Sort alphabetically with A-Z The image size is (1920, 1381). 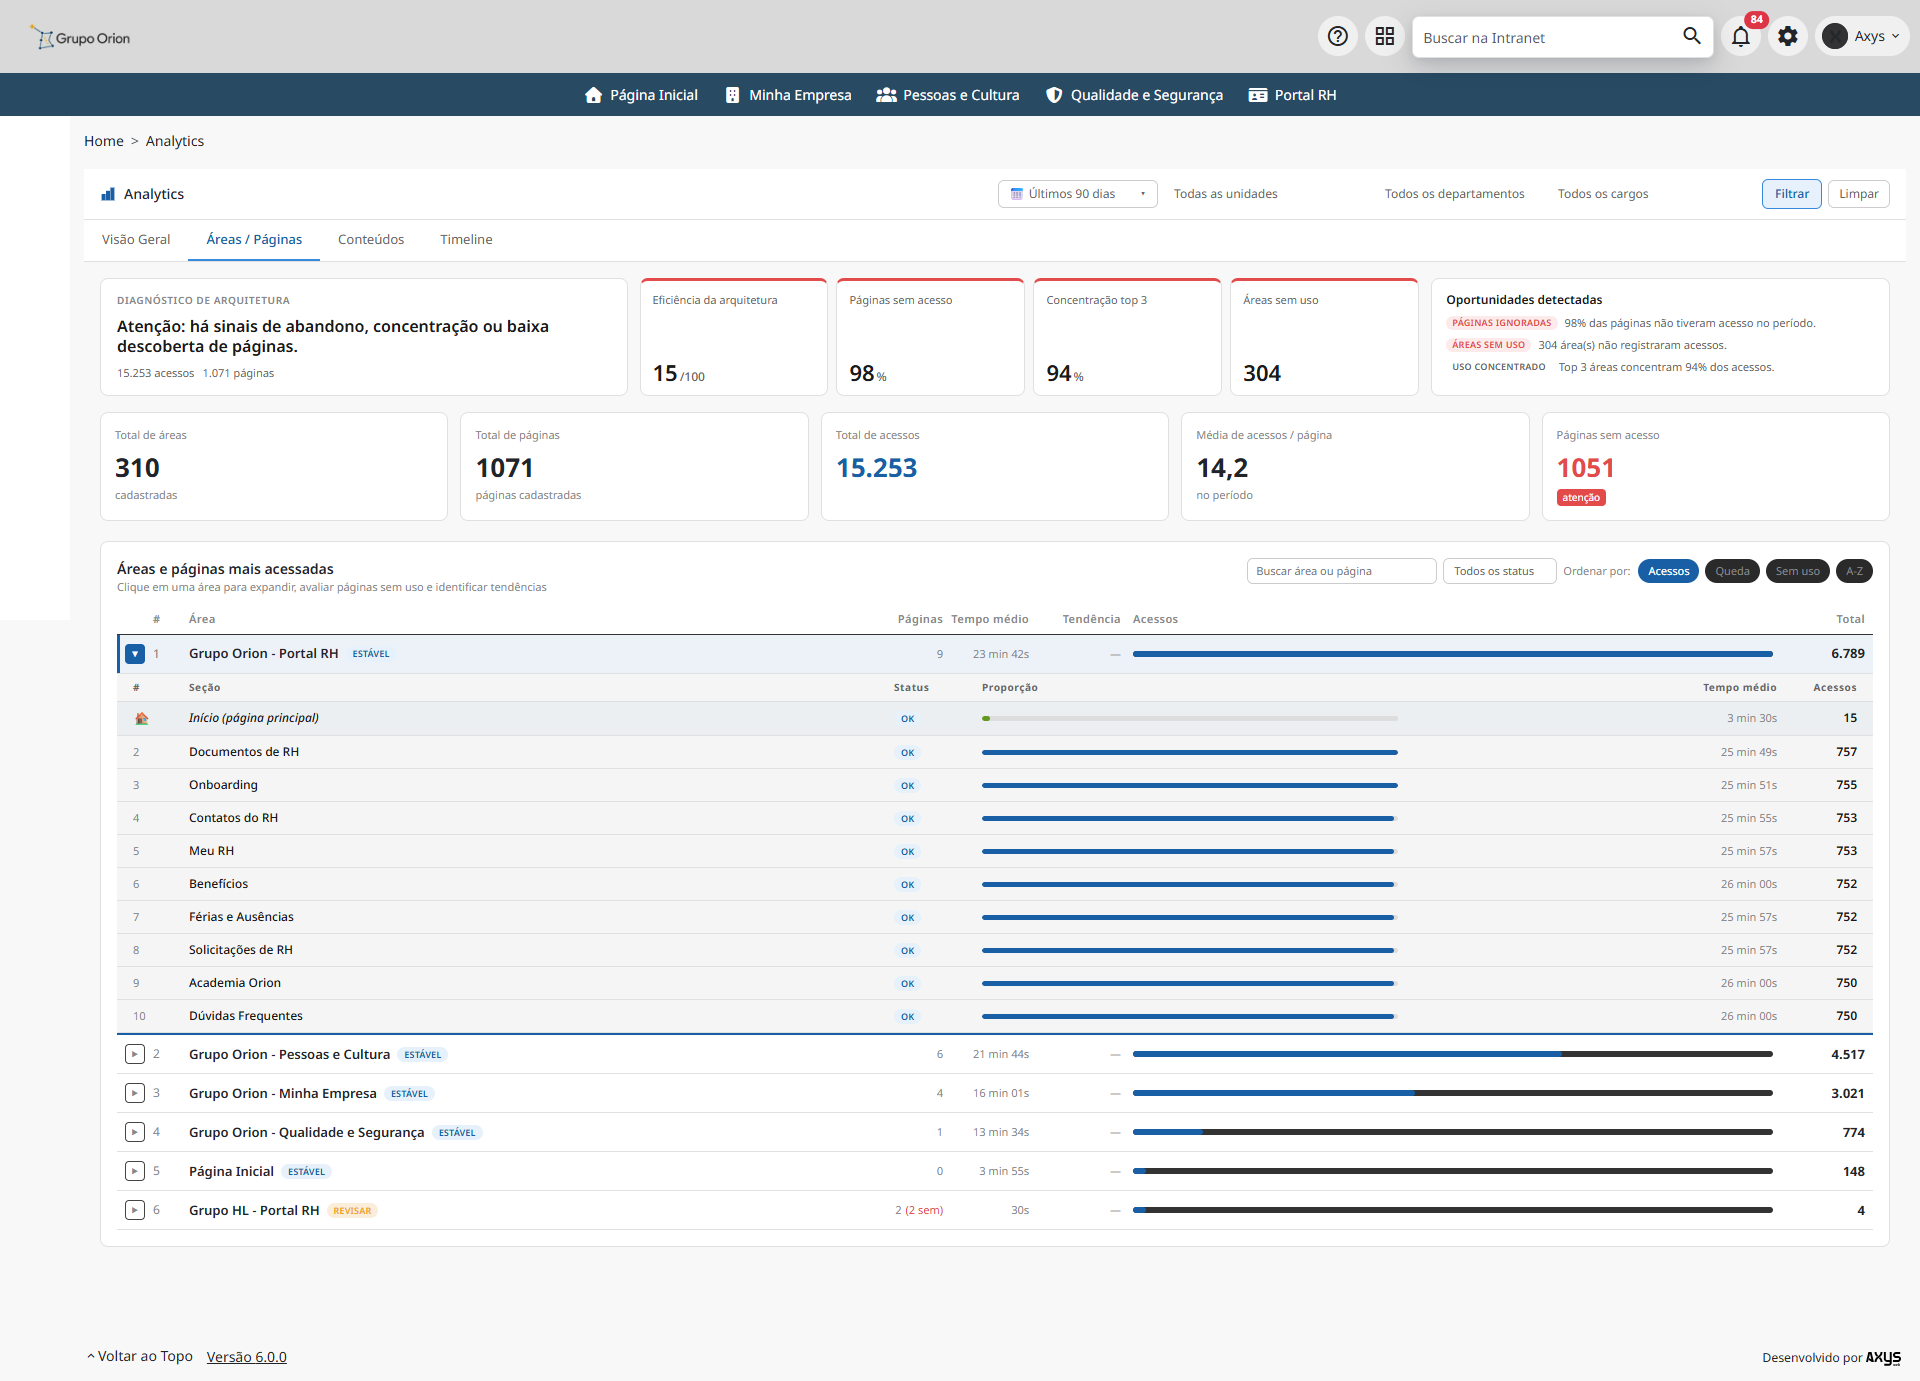[1854, 571]
